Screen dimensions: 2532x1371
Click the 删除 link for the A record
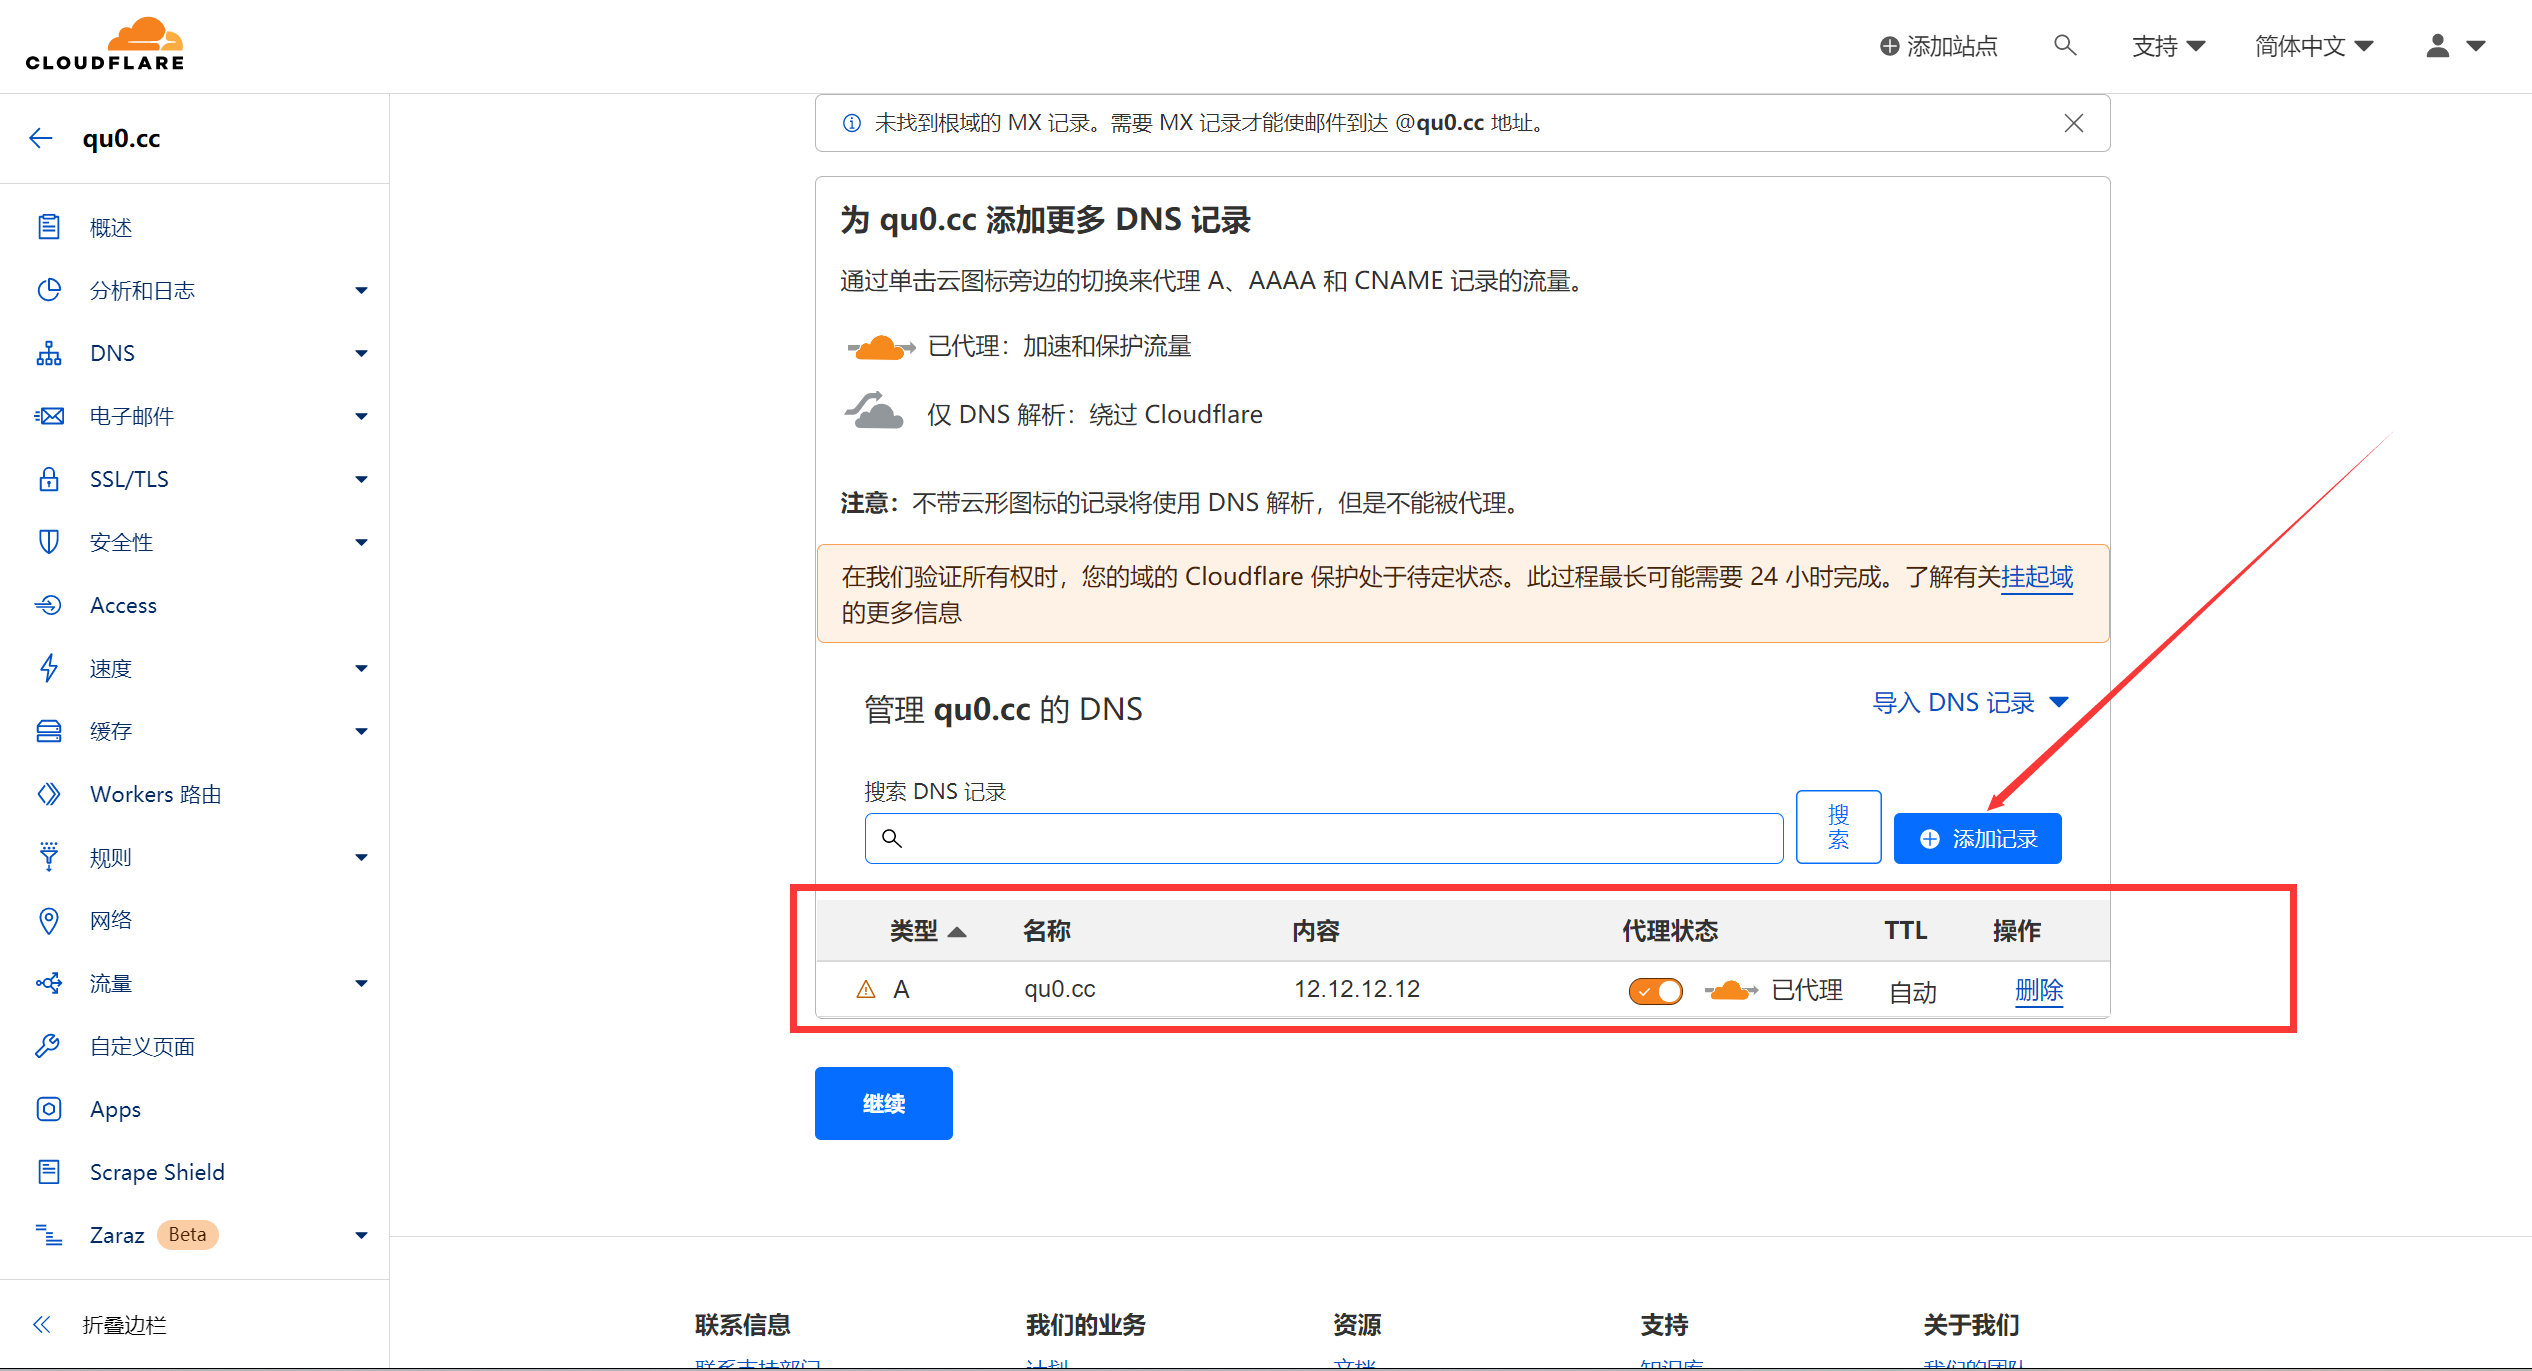pyautogui.click(x=2038, y=990)
